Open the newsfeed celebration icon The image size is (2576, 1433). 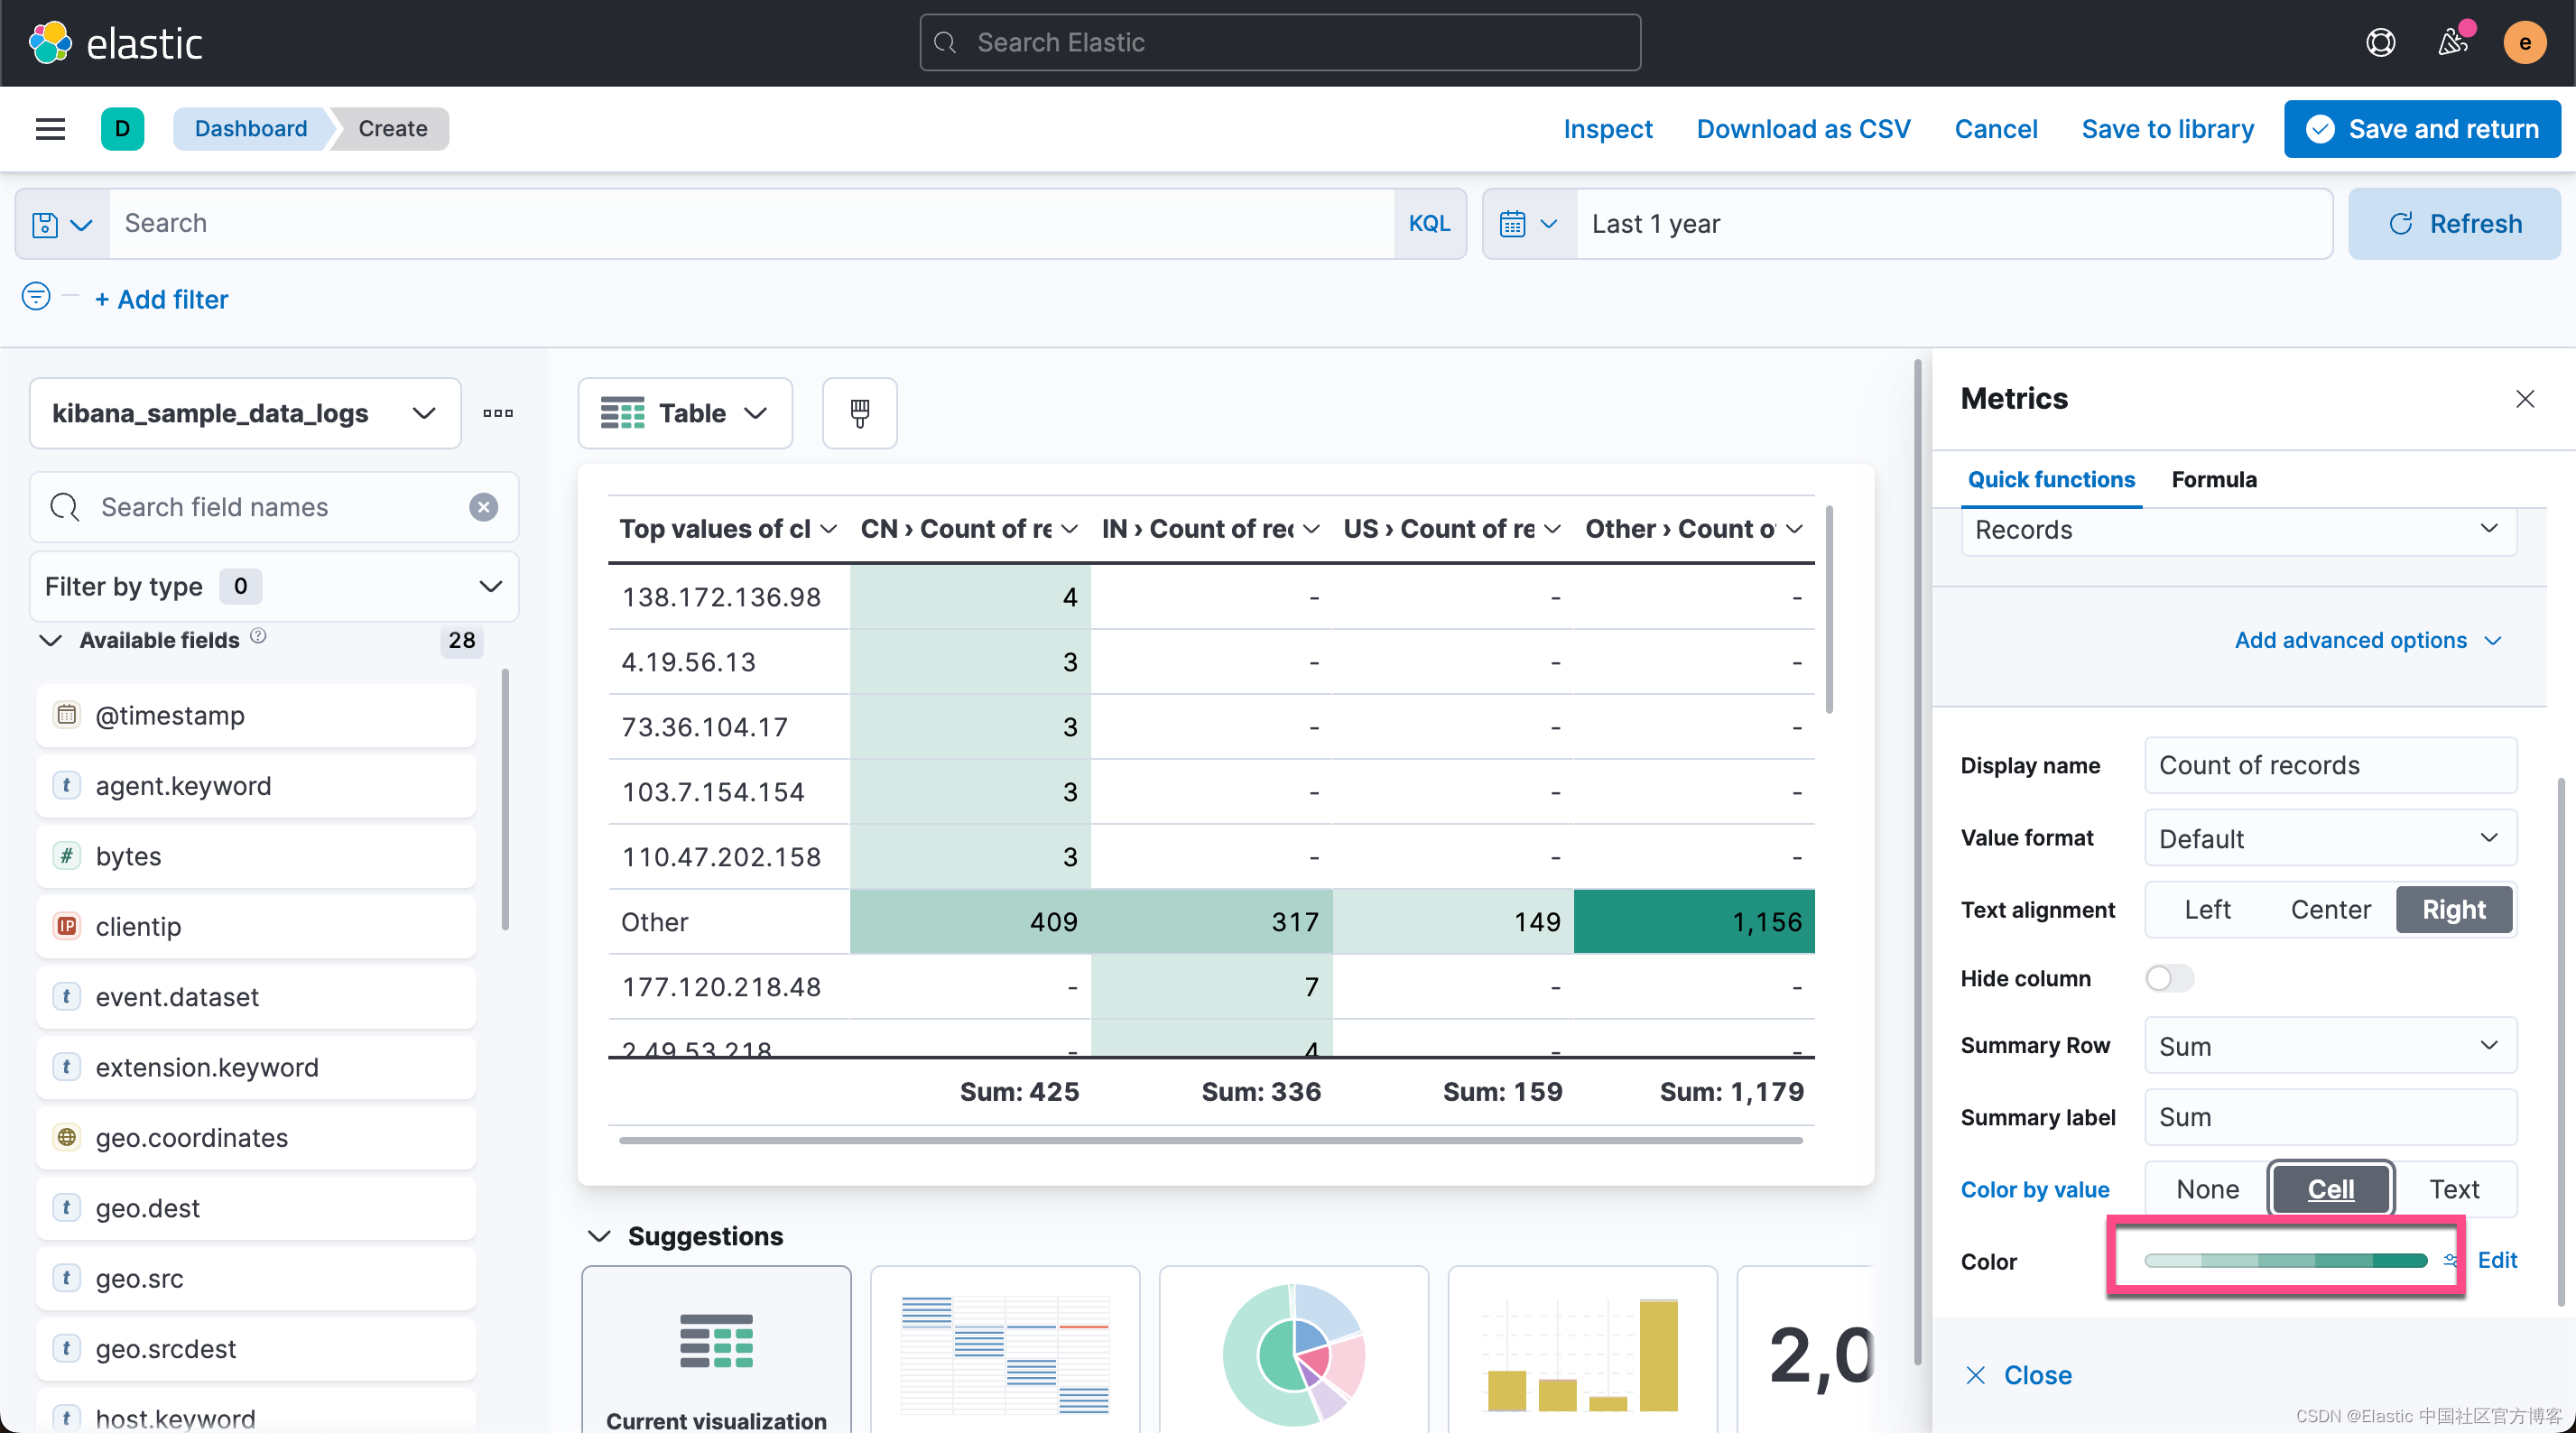pyautogui.click(x=2452, y=43)
